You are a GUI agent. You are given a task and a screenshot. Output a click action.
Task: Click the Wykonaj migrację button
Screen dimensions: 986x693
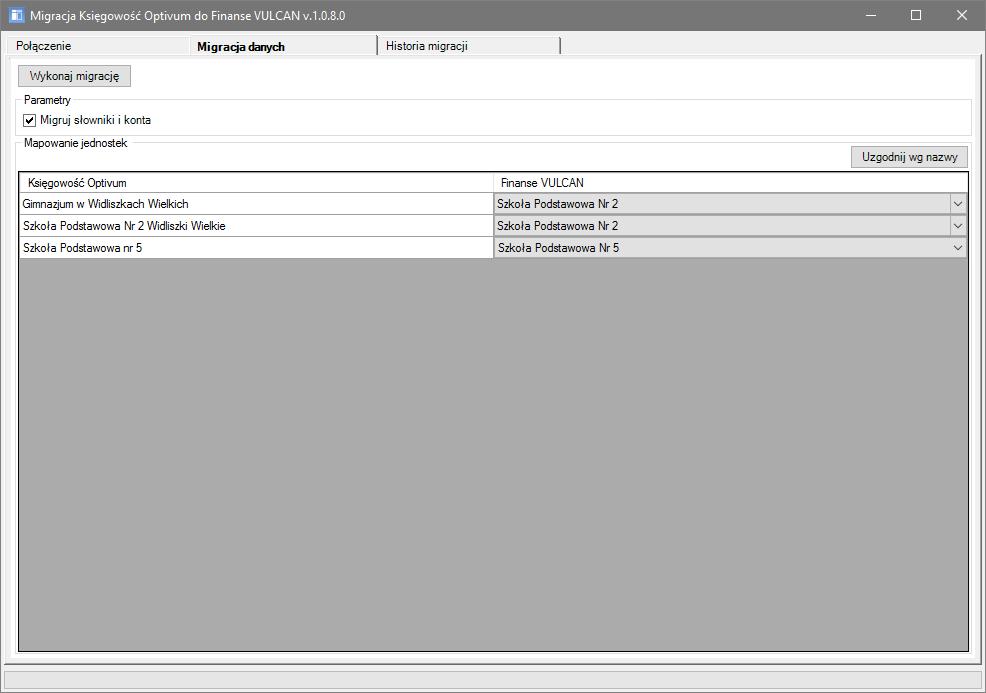click(x=74, y=76)
